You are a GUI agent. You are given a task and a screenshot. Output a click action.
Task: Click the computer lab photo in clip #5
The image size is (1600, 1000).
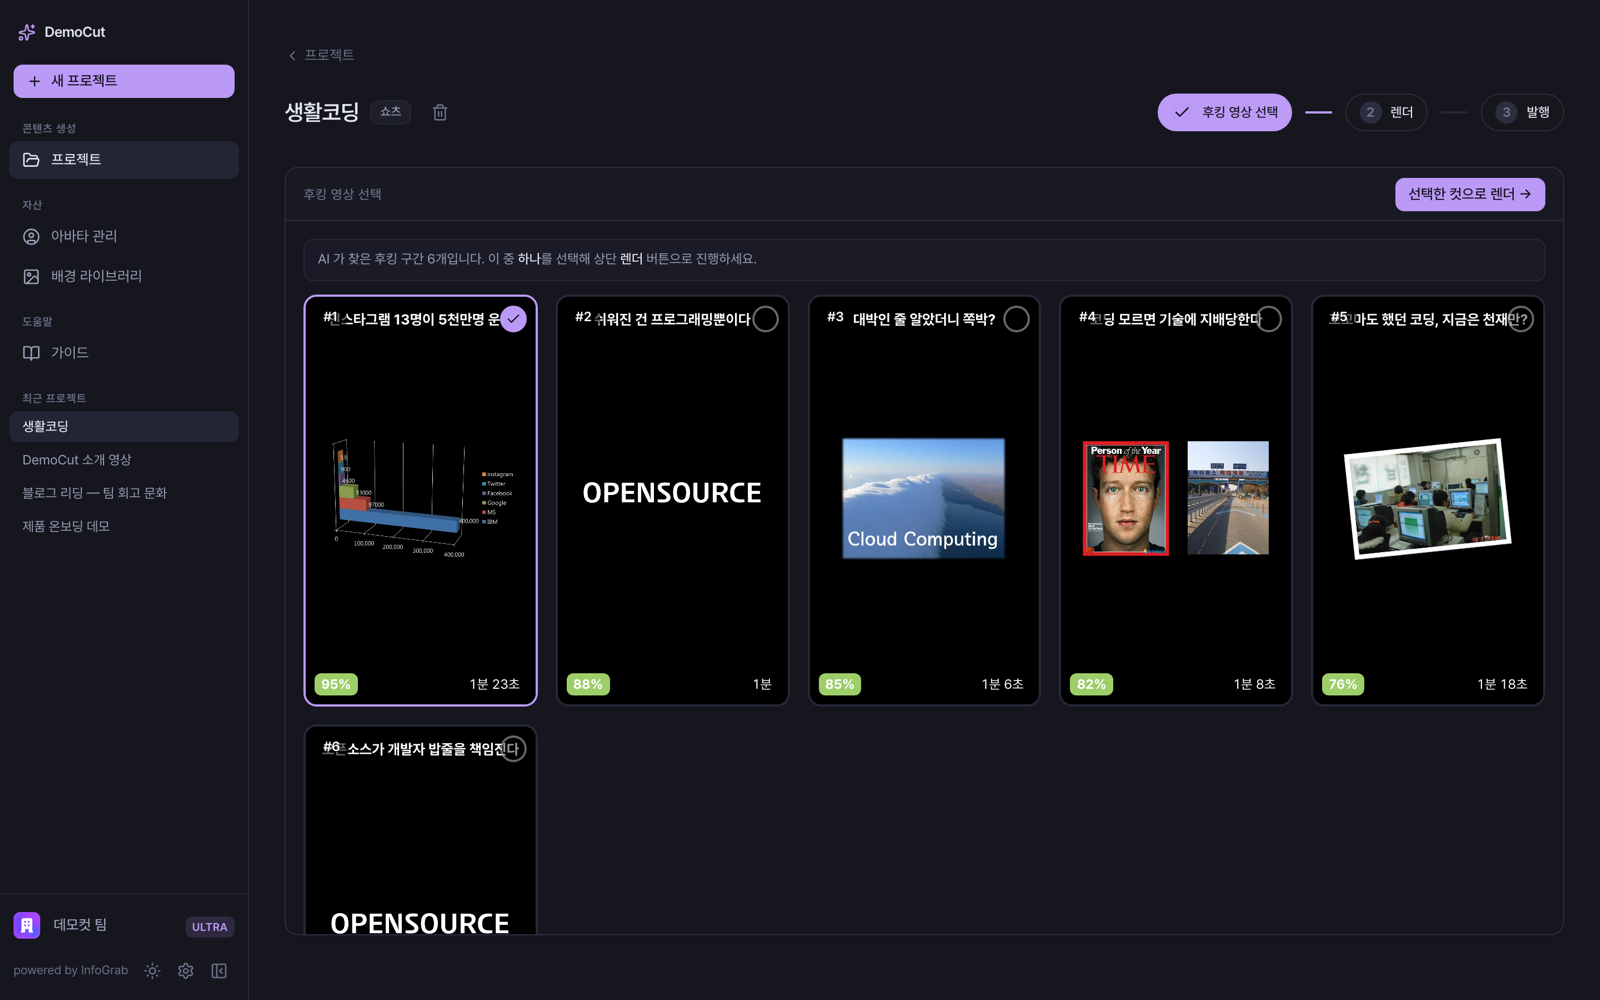click(x=1428, y=498)
